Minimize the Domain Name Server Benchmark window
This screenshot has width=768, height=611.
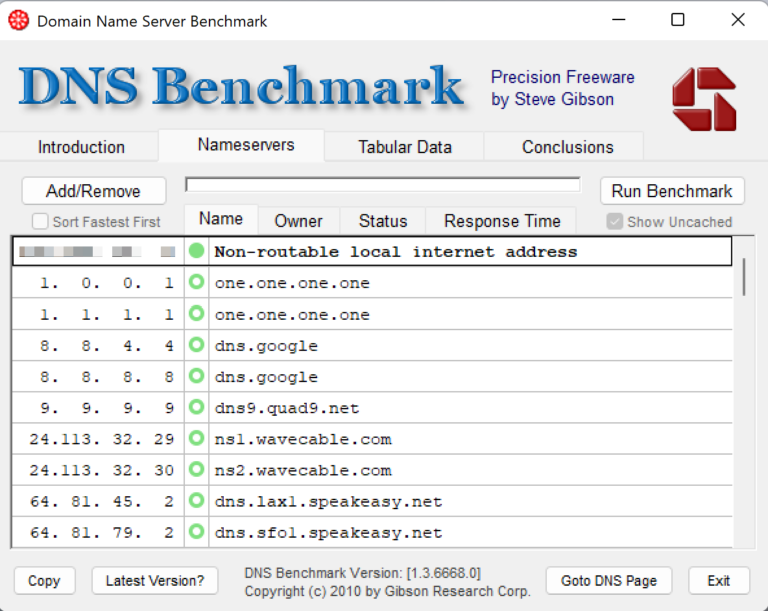619,20
